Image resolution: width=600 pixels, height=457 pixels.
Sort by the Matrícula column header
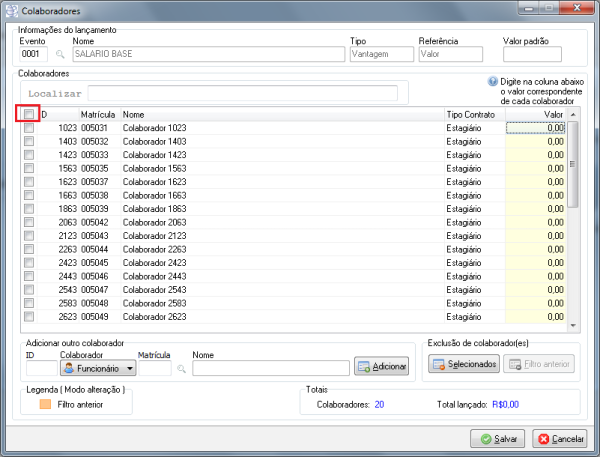98,115
